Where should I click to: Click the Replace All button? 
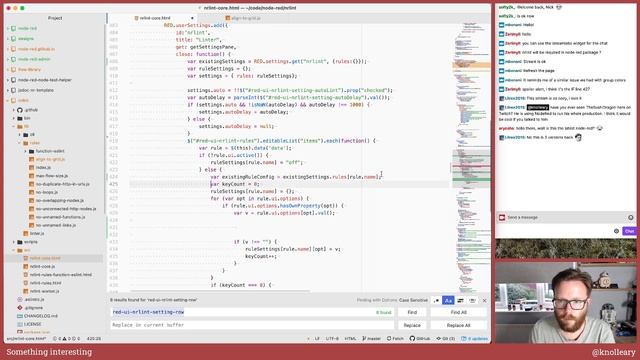pos(458,325)
